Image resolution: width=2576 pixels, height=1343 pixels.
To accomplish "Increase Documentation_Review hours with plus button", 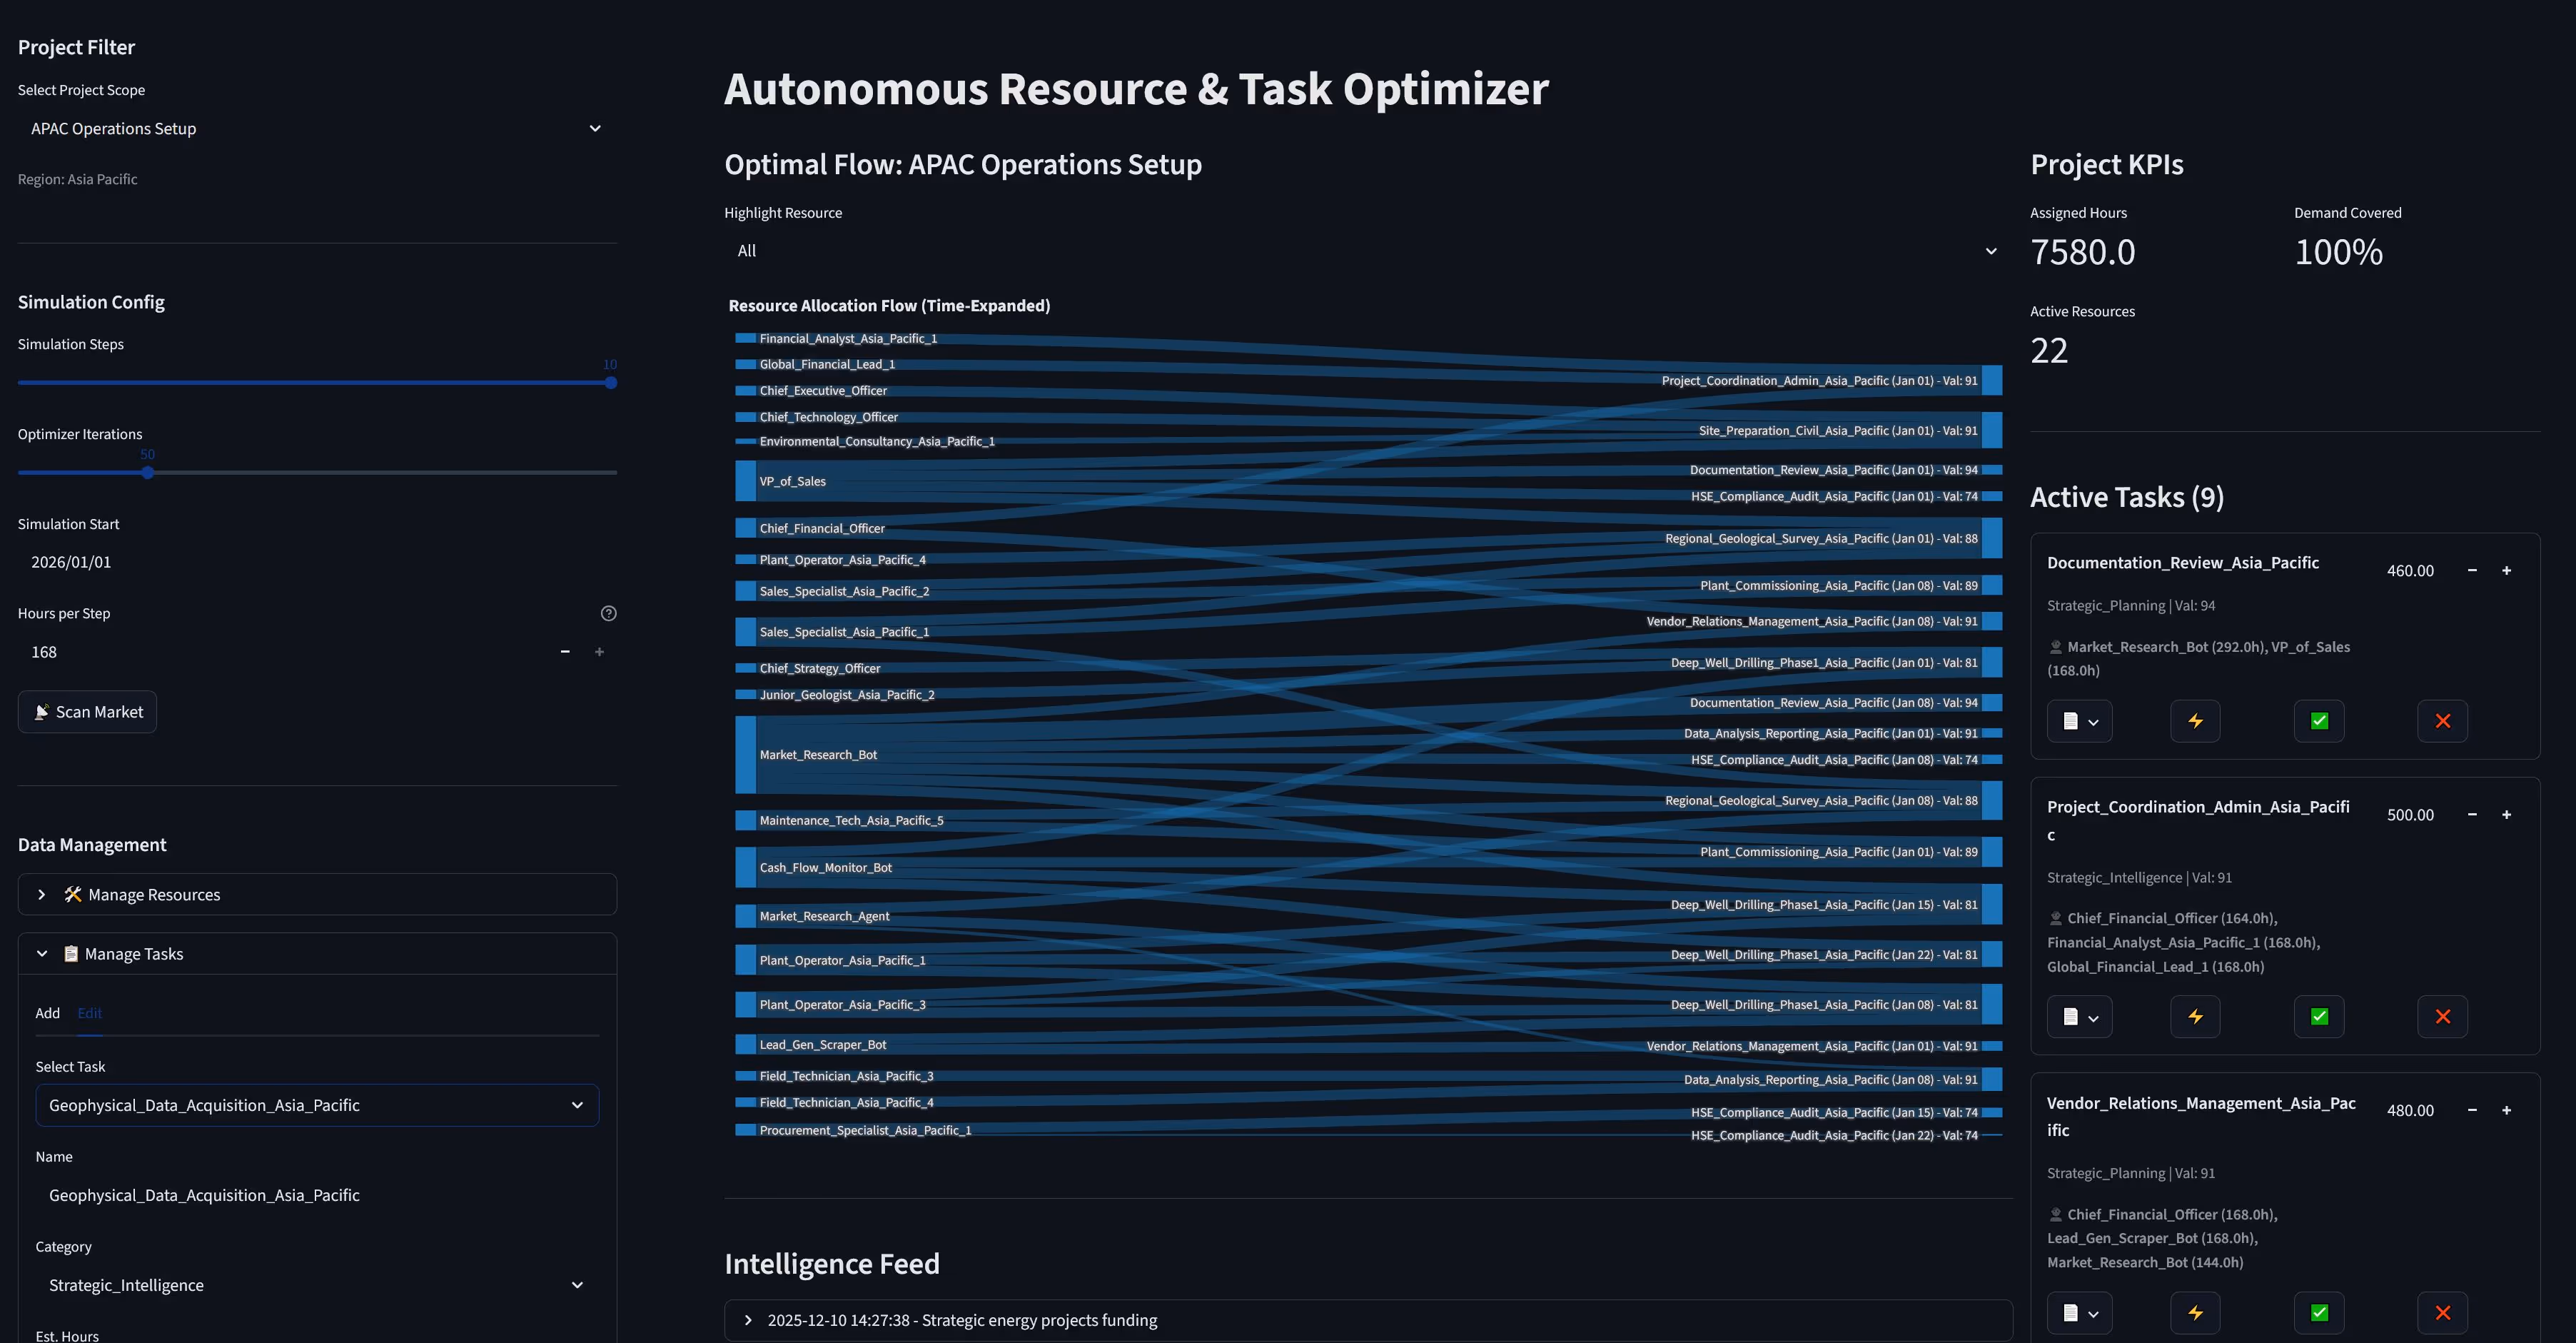I will tap(2506, 571).
